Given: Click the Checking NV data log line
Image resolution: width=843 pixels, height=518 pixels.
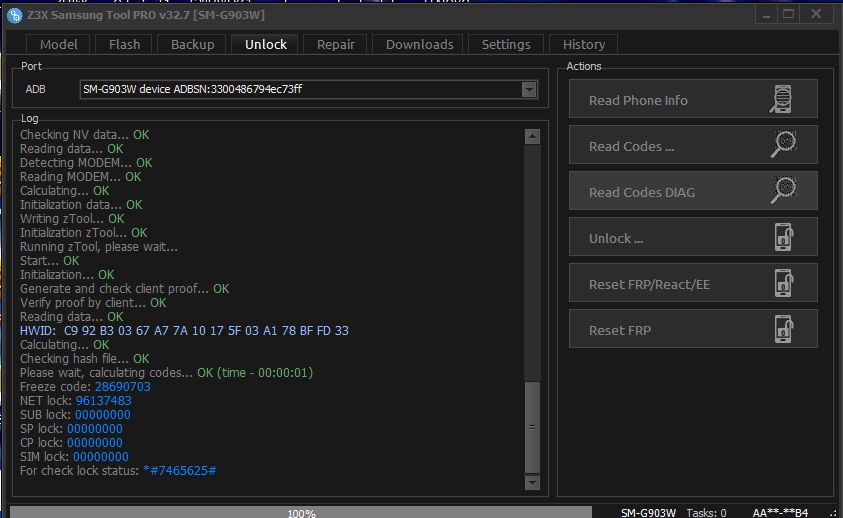Looking at the screenshot, I should (84, 134).
